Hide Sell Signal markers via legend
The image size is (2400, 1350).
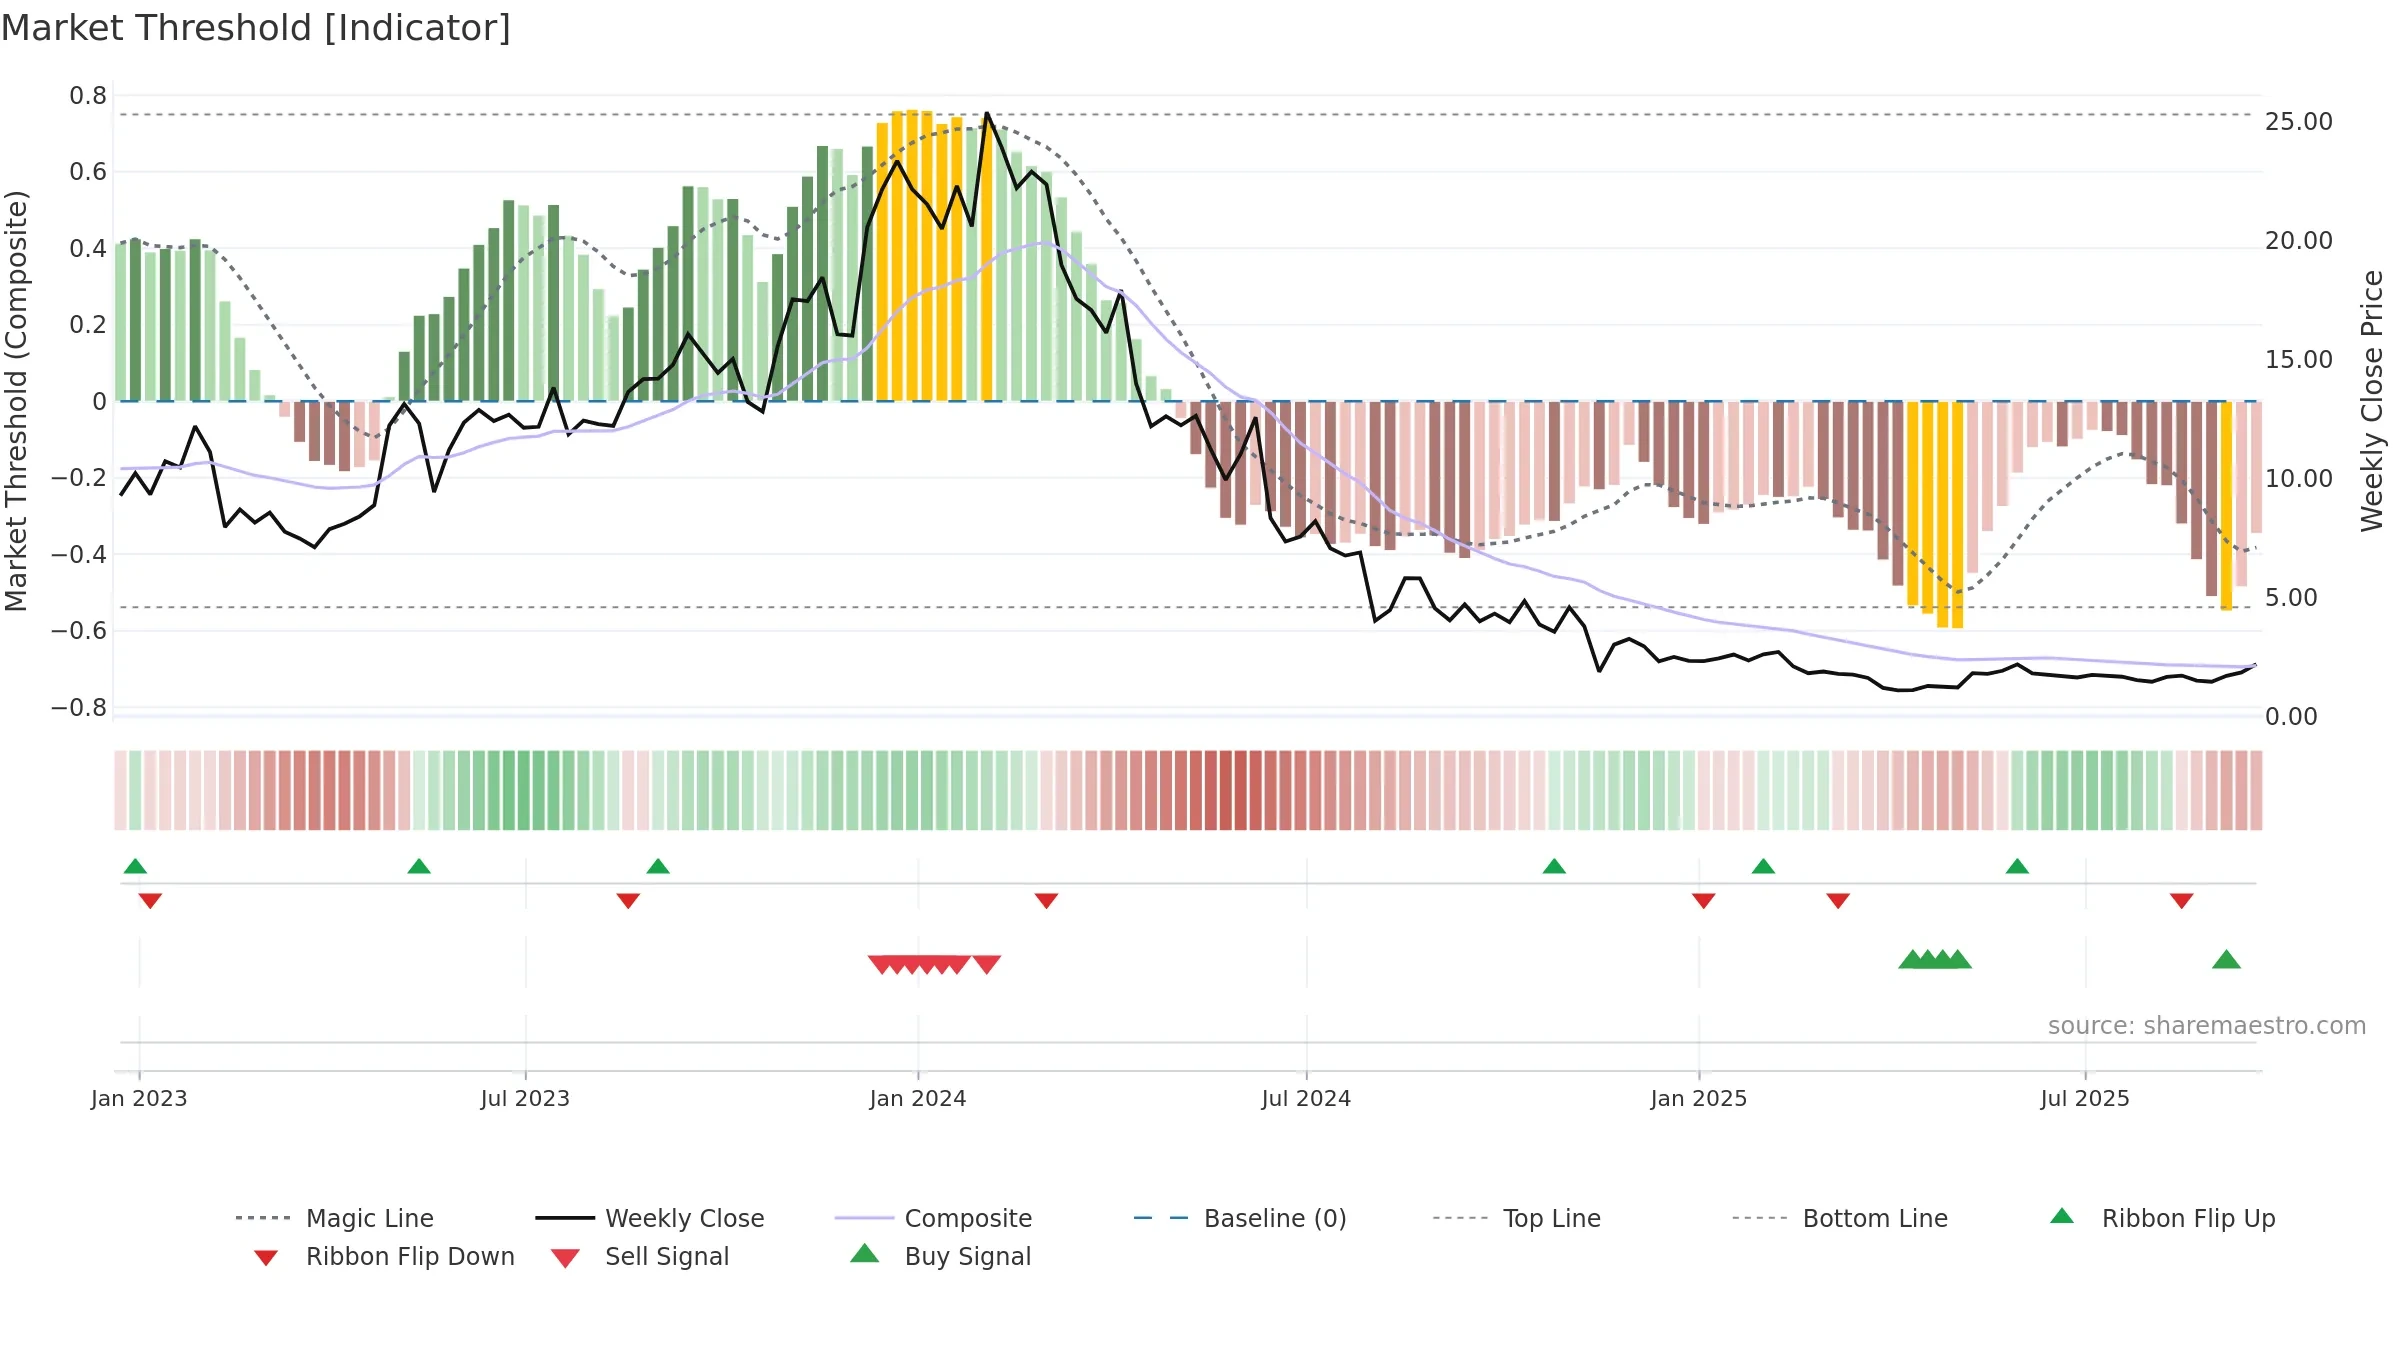(x=640, y=1257)
